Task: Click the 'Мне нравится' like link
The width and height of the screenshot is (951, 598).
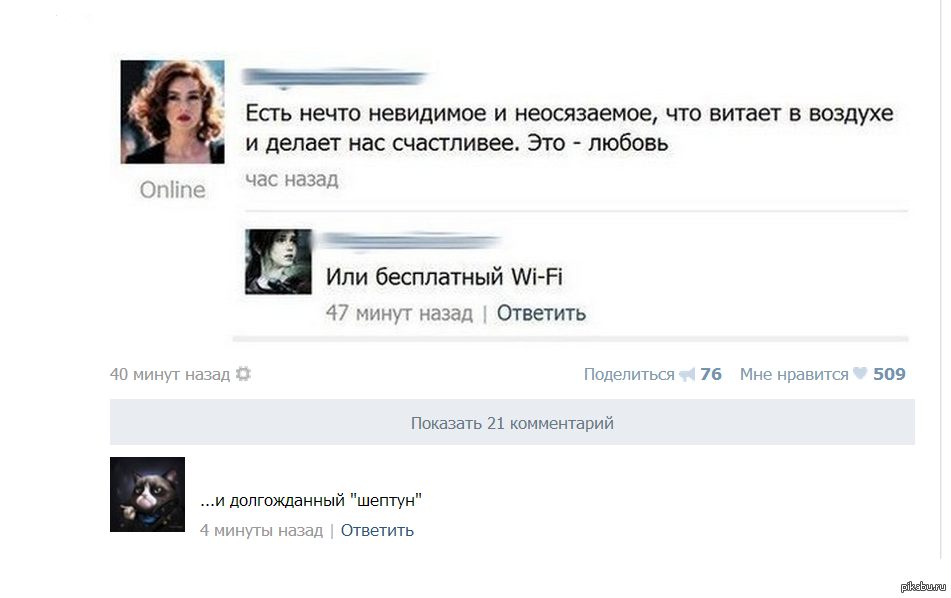Action: coord(794,374)
